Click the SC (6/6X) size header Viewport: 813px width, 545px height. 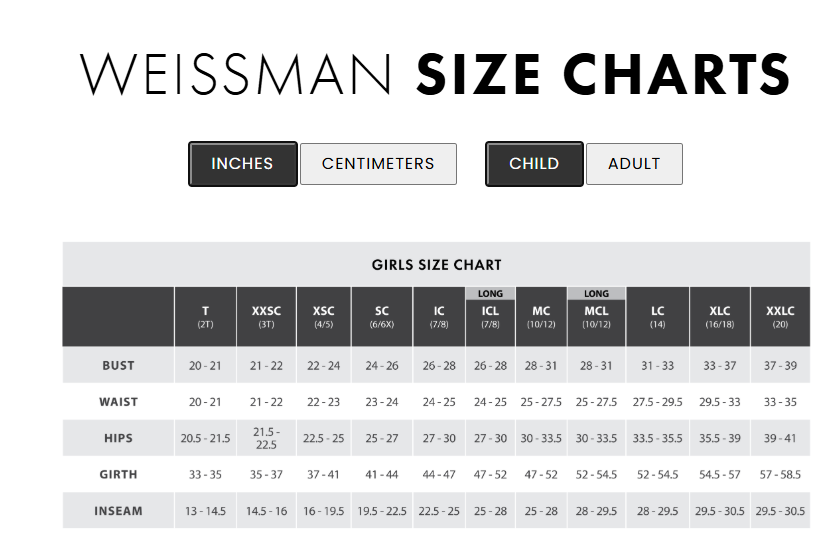382,317
